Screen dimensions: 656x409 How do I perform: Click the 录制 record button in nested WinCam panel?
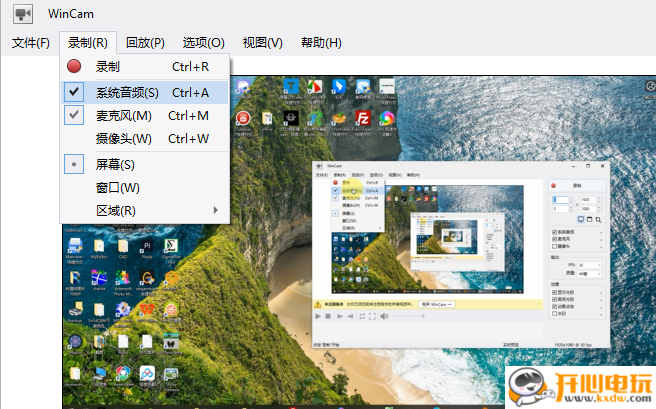click(577, 186)
